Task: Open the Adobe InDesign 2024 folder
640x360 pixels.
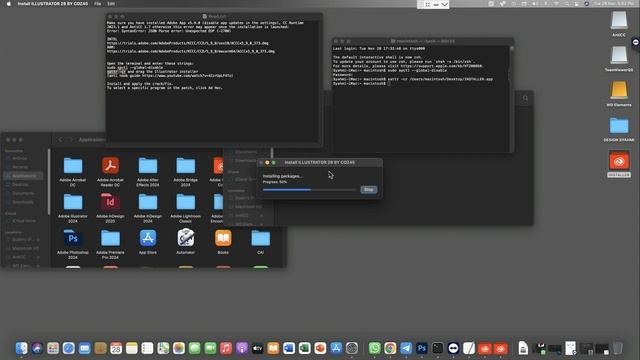Action: 148,208
